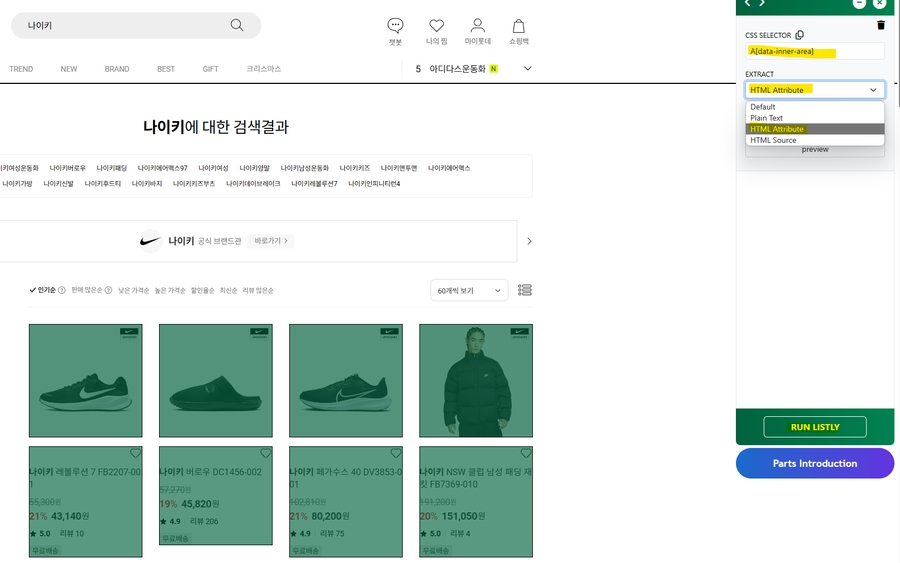900x563 pixels.
Task: Expand the 60개씩 보기 dropdown
Action: coord(469,290)
